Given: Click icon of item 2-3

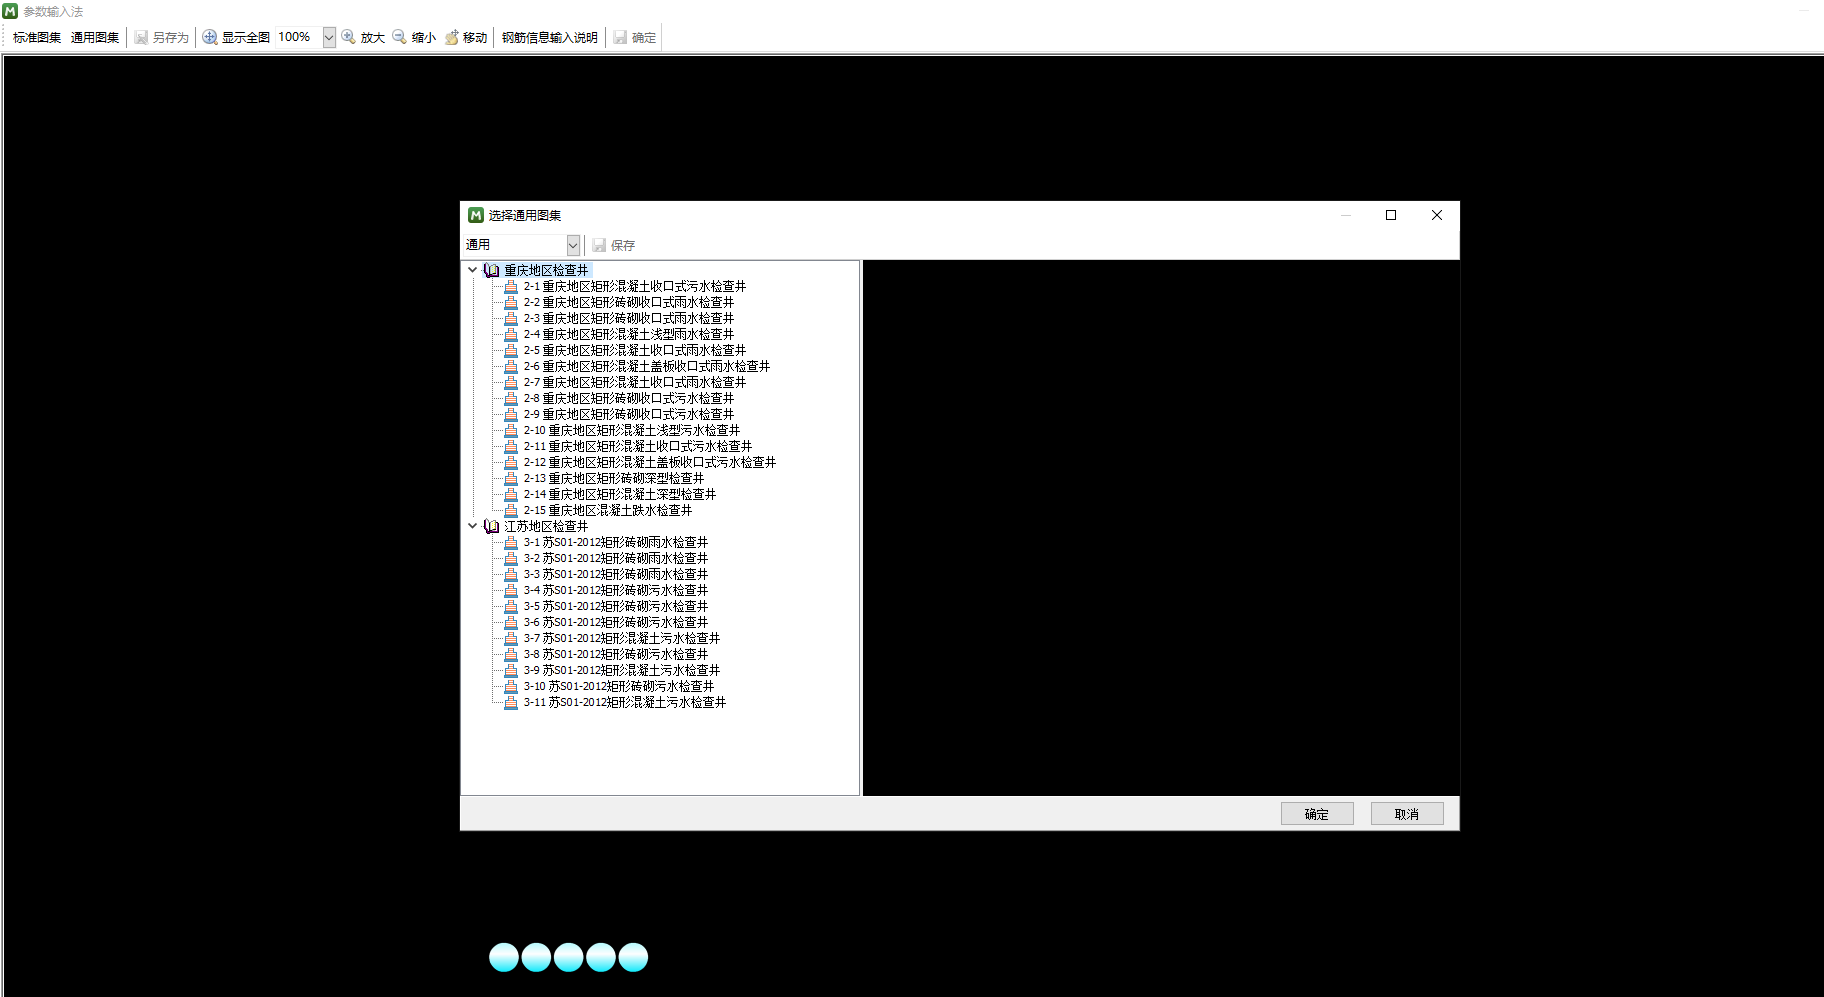Looking at the screenshot, I should [x=511, y=318].
